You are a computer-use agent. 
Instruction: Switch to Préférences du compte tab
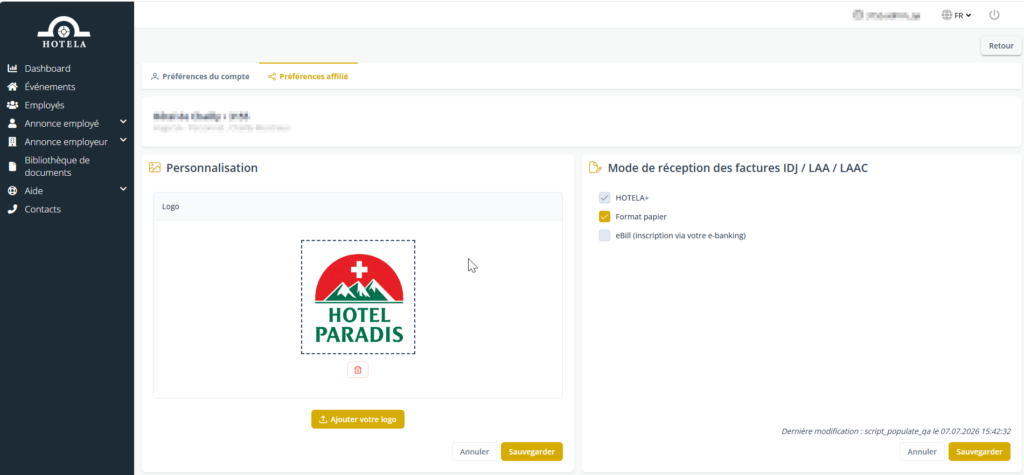(200, 76)
